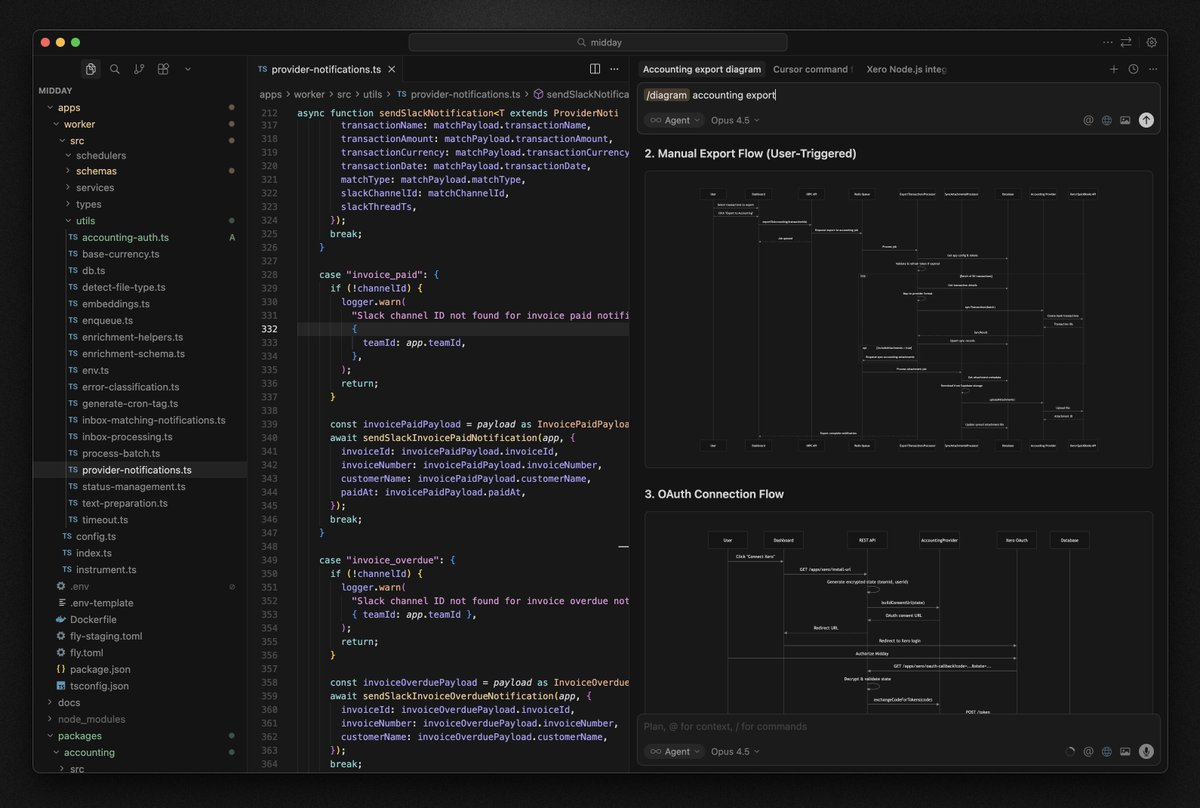This screenshot has height=808, width=1200.
Task: Open the Source Control icon
Action: tap(139, 69)
